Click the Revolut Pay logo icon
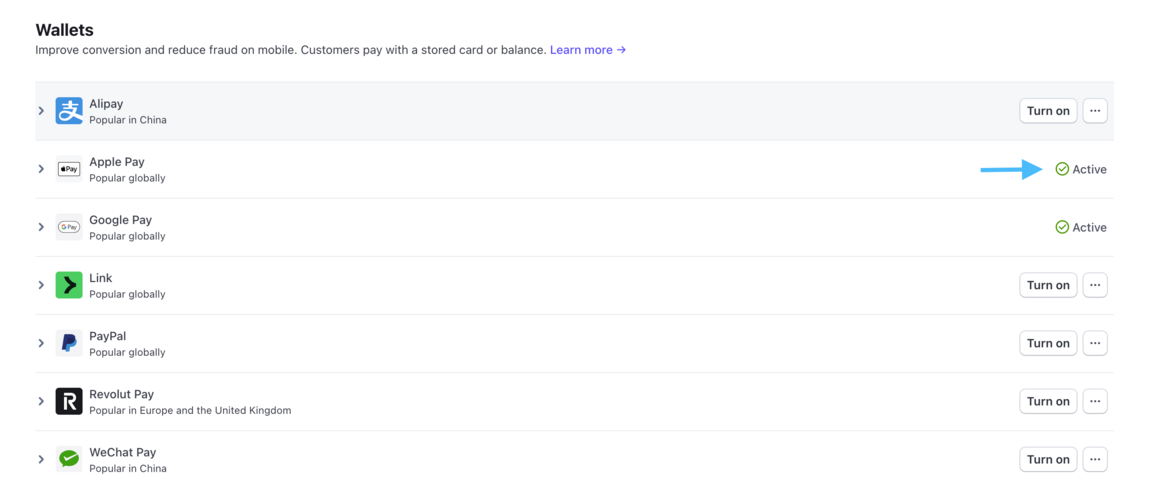 69,401
